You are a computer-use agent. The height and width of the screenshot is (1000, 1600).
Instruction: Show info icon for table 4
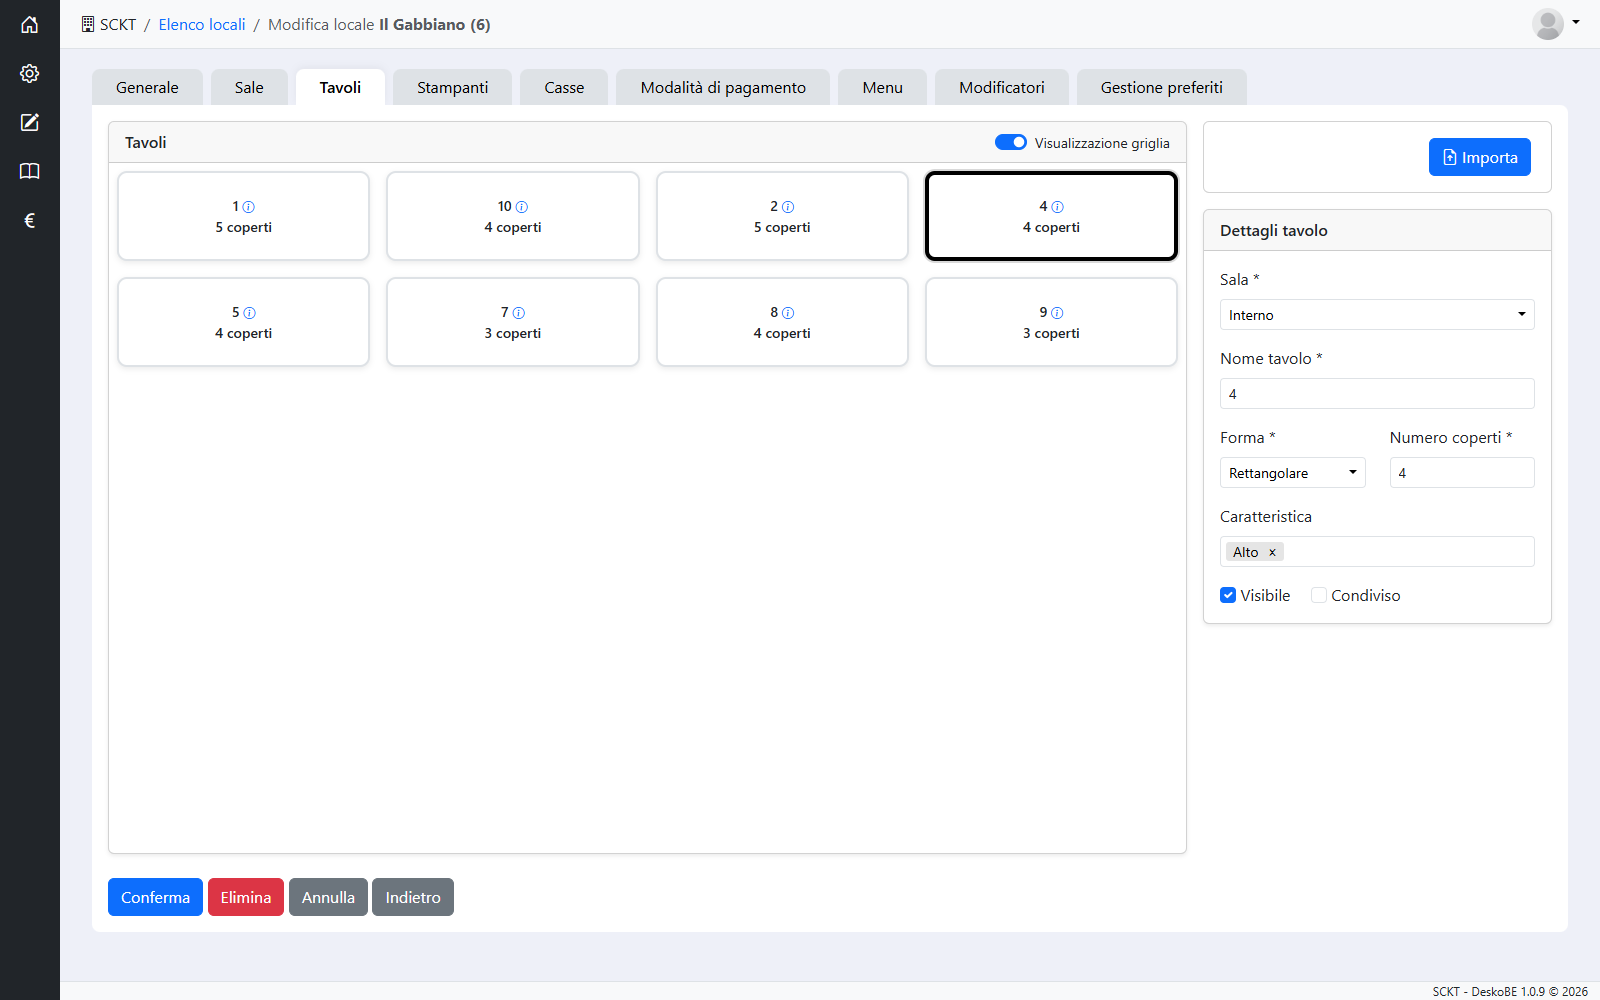[x=1058, y=207]
